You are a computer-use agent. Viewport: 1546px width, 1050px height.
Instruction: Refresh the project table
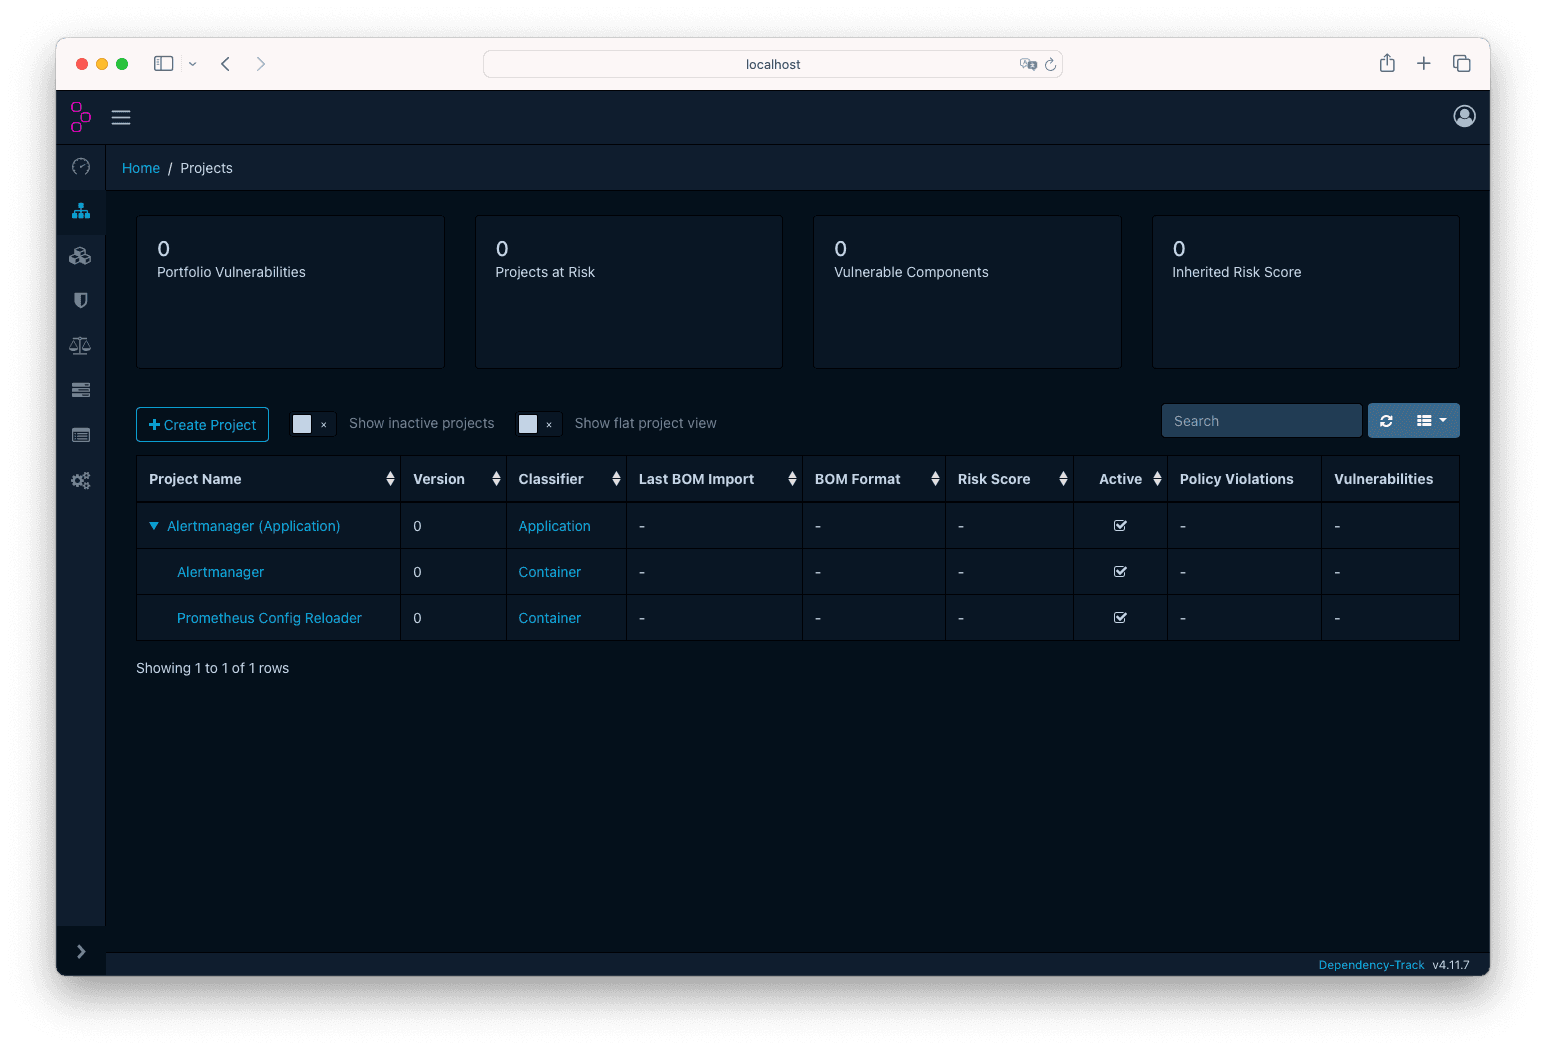tap(1386, 420)
